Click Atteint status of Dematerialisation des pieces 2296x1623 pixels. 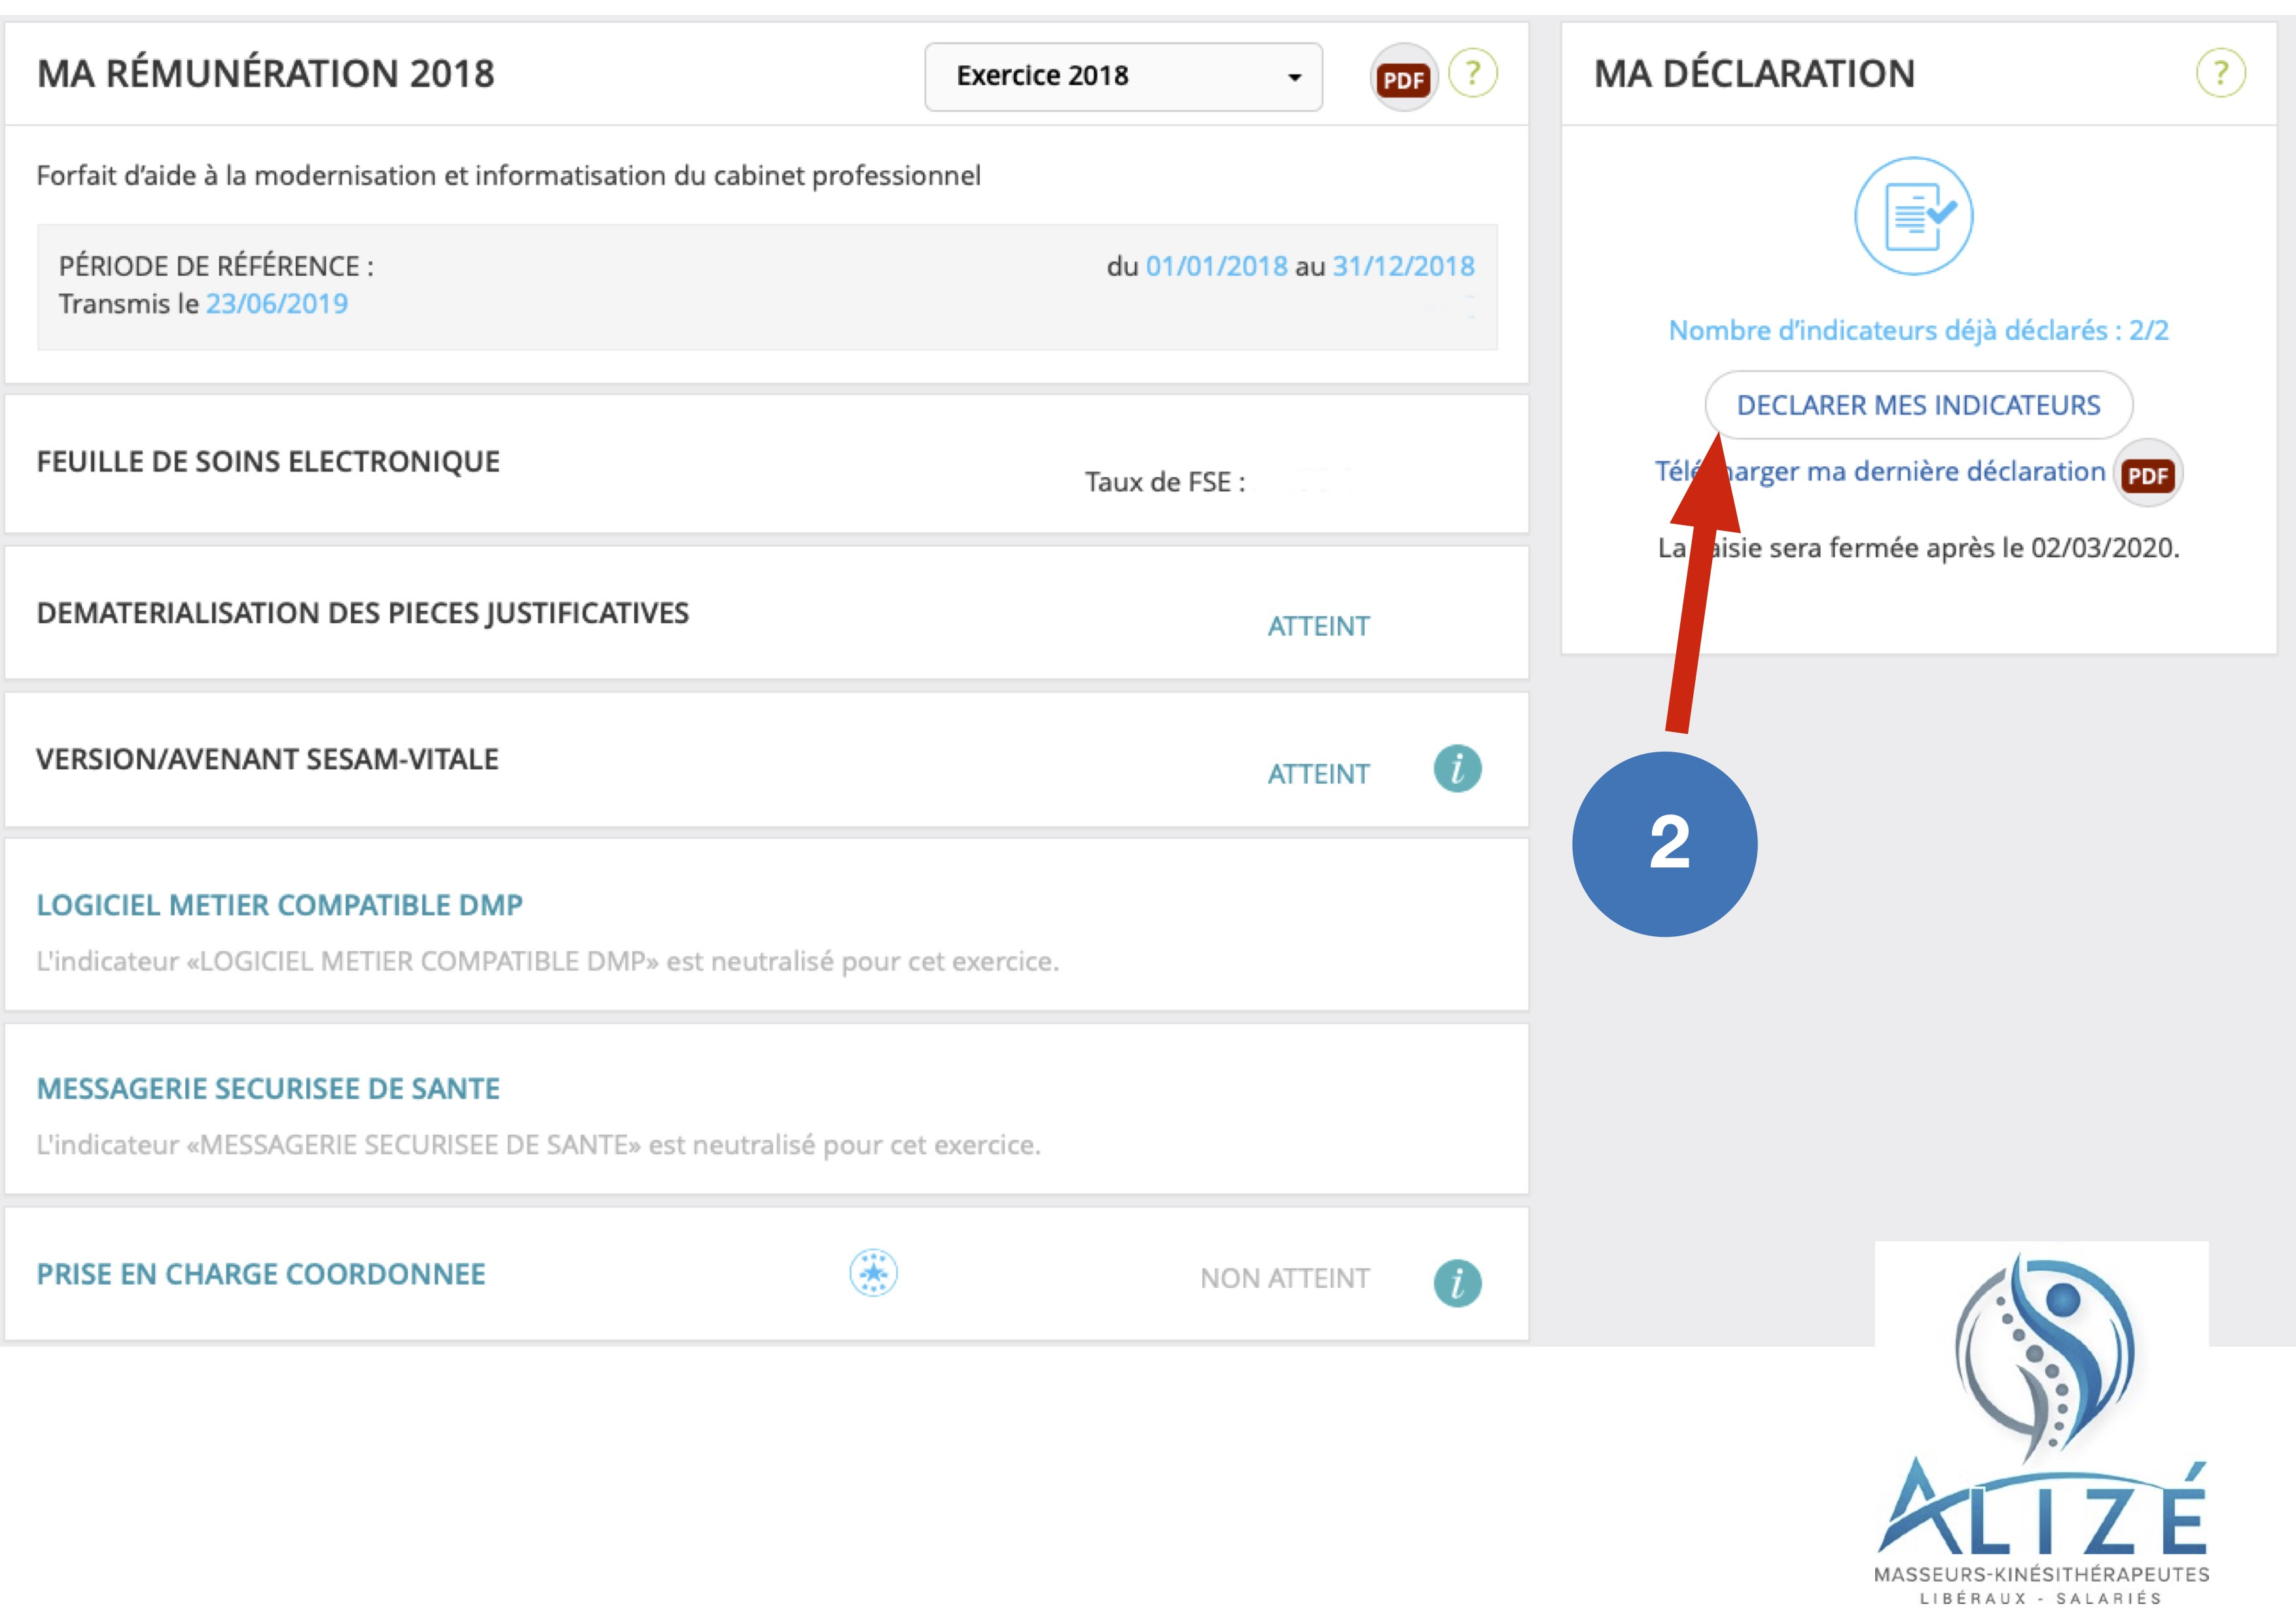point(1318,626)
